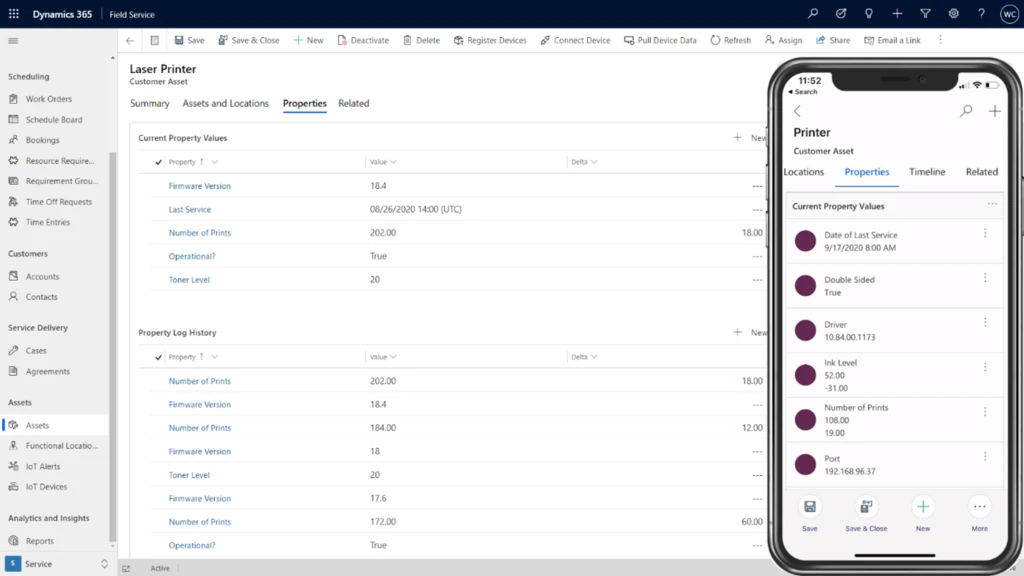The width and height of the screenshot is (1024, 576).
Task: Open the quick create plus icon
Action: pos(895,13)
